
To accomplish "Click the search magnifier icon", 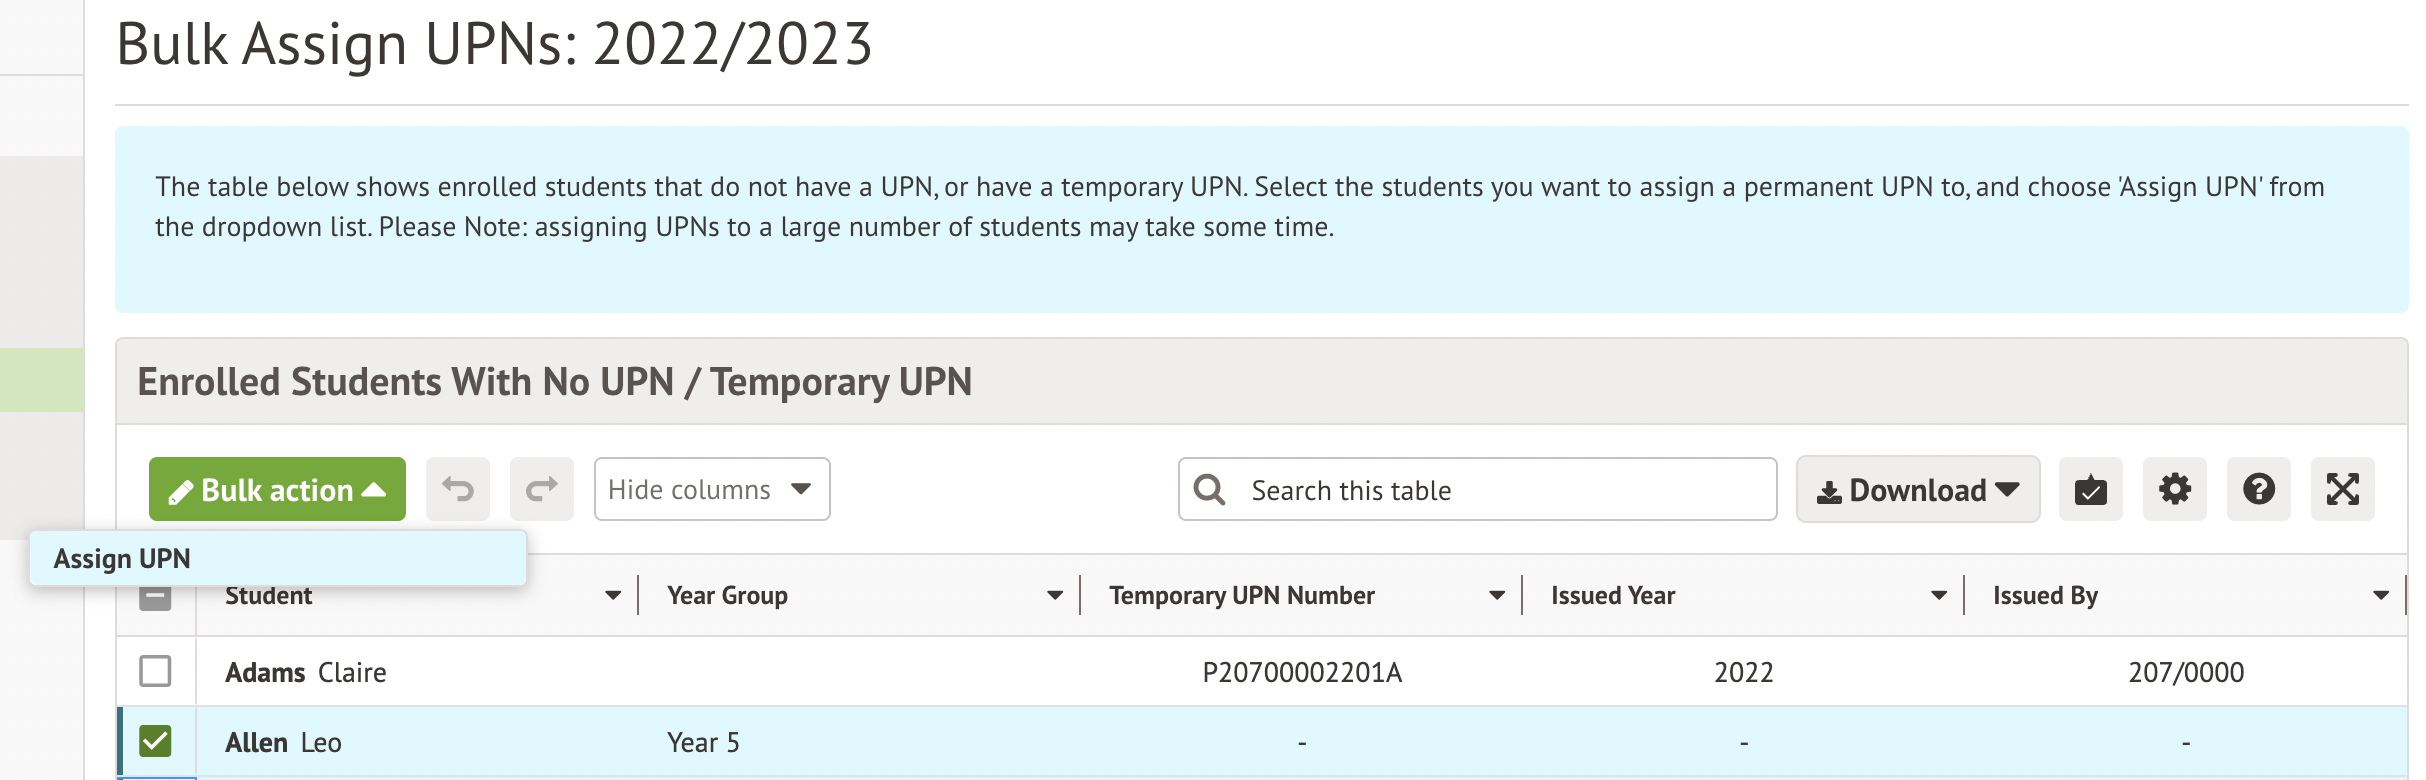I will [x=1210, y=489].
